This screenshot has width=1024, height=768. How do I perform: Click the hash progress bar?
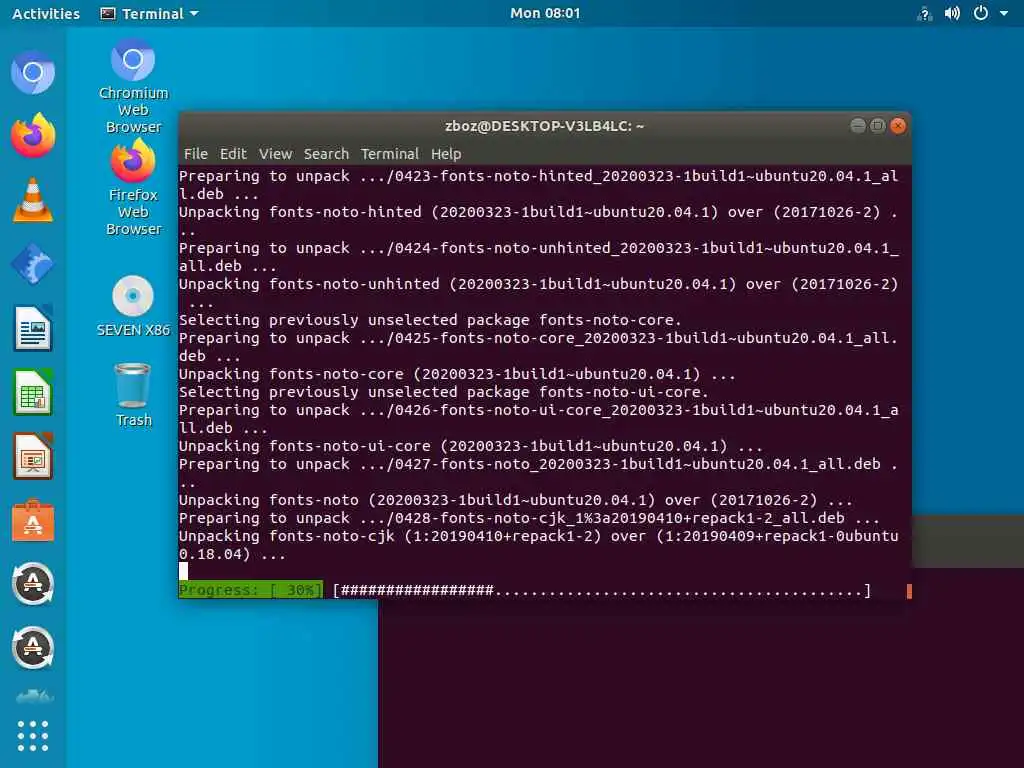pos(602,590)
